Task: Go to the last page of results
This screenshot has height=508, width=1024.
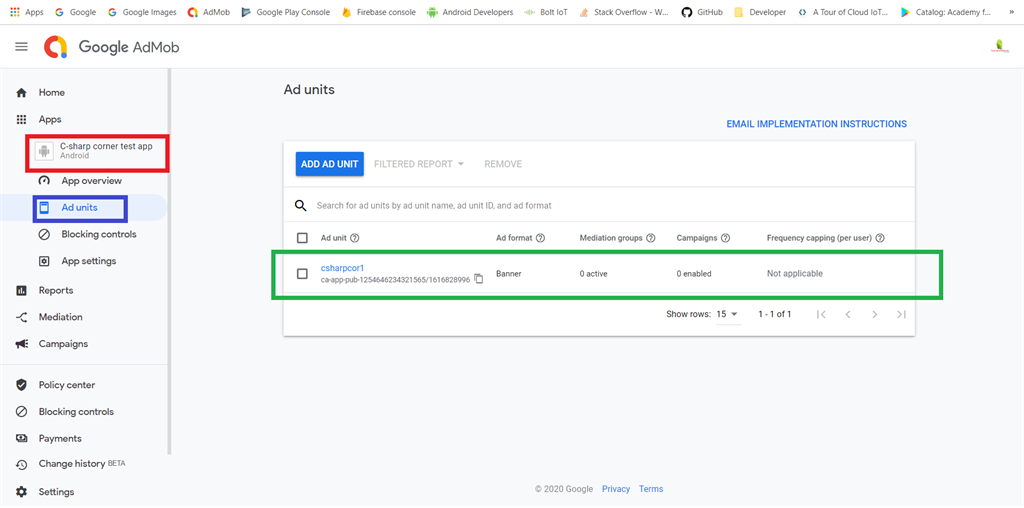Action: pyautogui.click(x=901, y=315)
